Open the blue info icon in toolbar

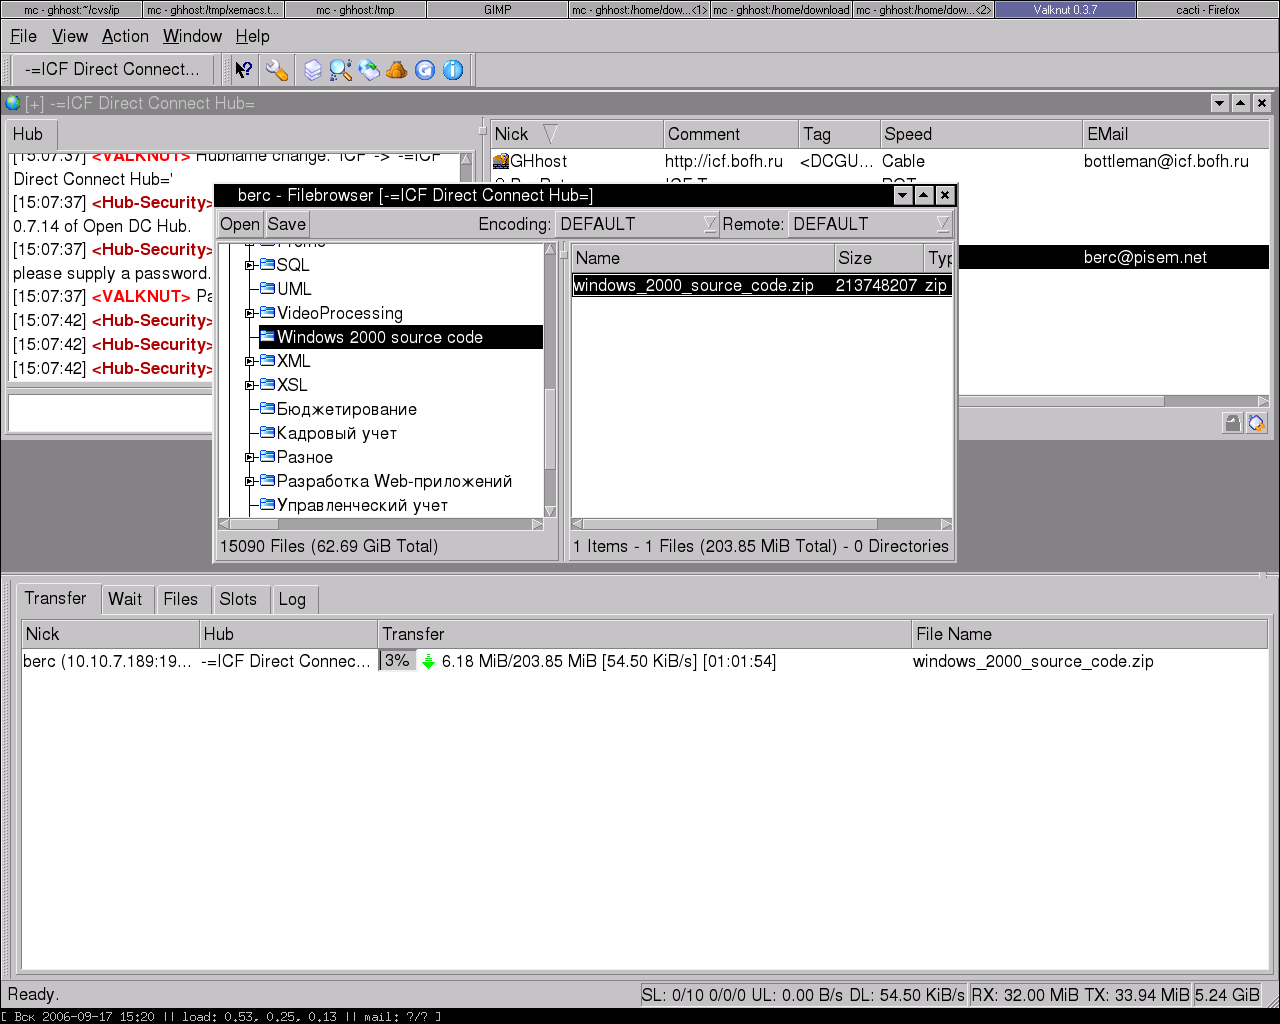(453, 70)
